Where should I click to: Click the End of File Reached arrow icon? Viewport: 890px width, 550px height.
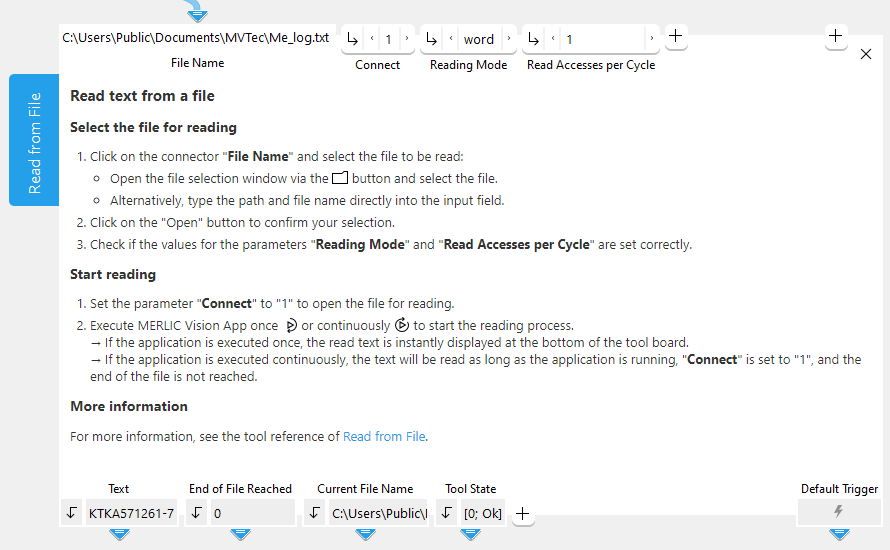[197, 513]
